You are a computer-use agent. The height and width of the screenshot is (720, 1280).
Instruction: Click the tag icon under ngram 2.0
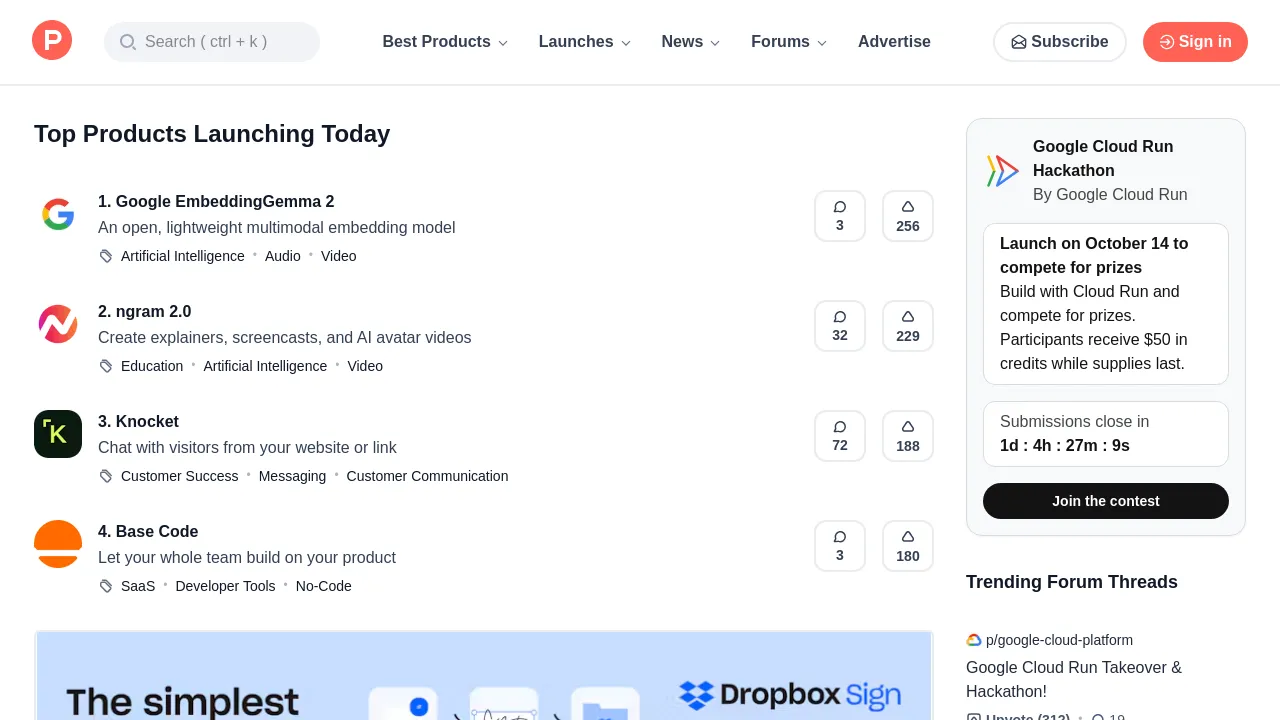click(106, 366)
